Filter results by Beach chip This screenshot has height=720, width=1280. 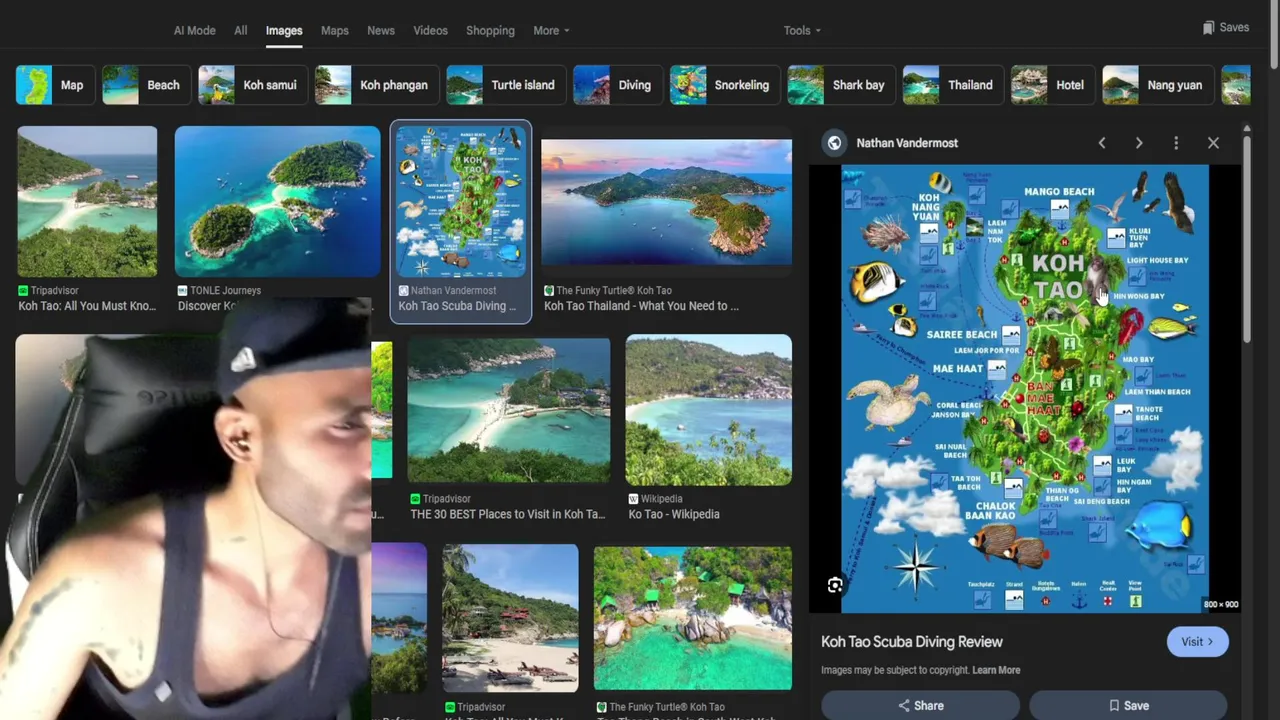tap(146, 85)
